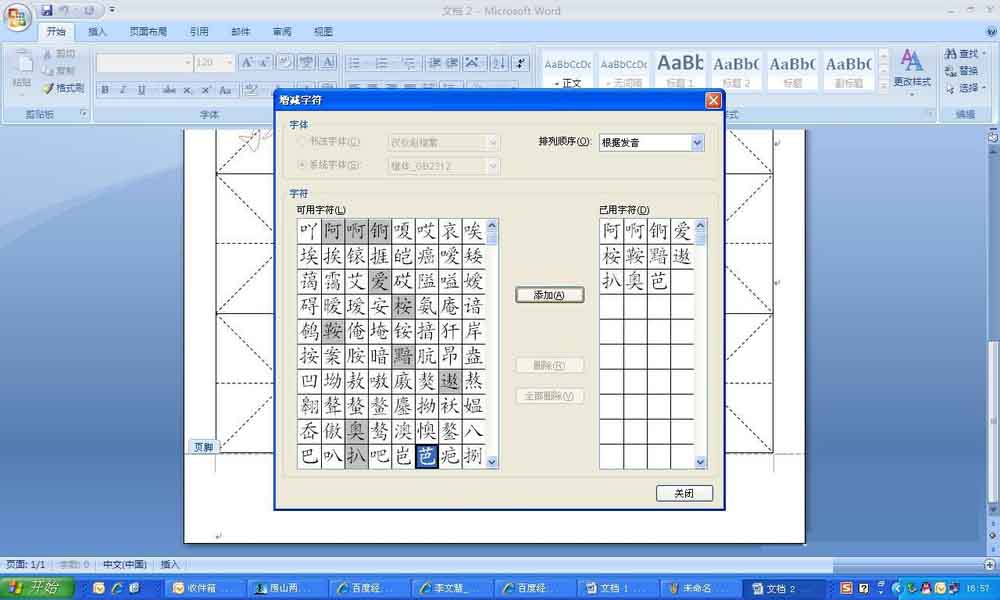
Task: Click show/hide paragraph marks icon
Action: click(x=521, y=62)
